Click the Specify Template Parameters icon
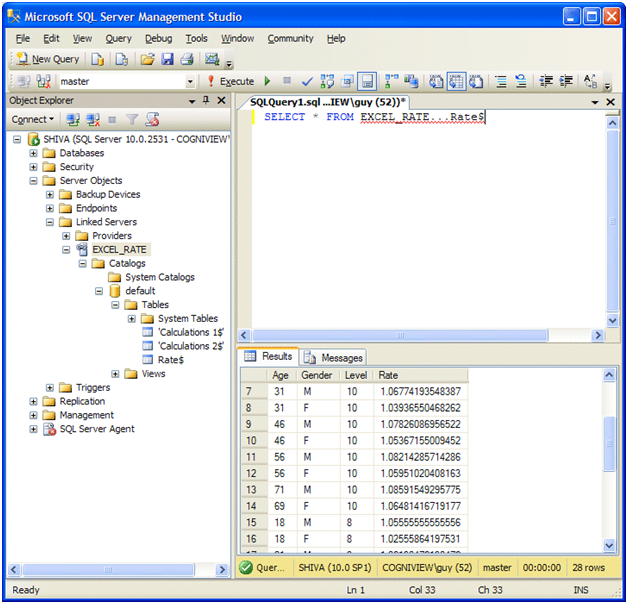This screenshot has width=628, height=604. coord(590,81)
